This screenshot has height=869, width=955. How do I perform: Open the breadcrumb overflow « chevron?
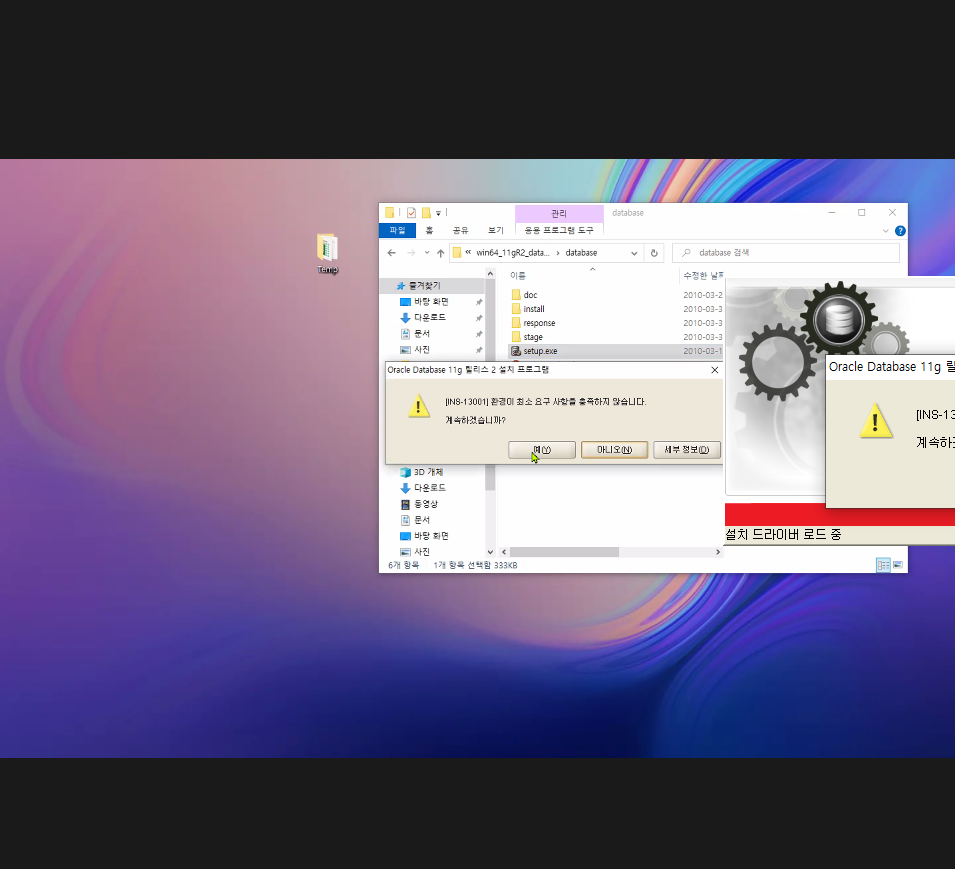tap(468, 252)
